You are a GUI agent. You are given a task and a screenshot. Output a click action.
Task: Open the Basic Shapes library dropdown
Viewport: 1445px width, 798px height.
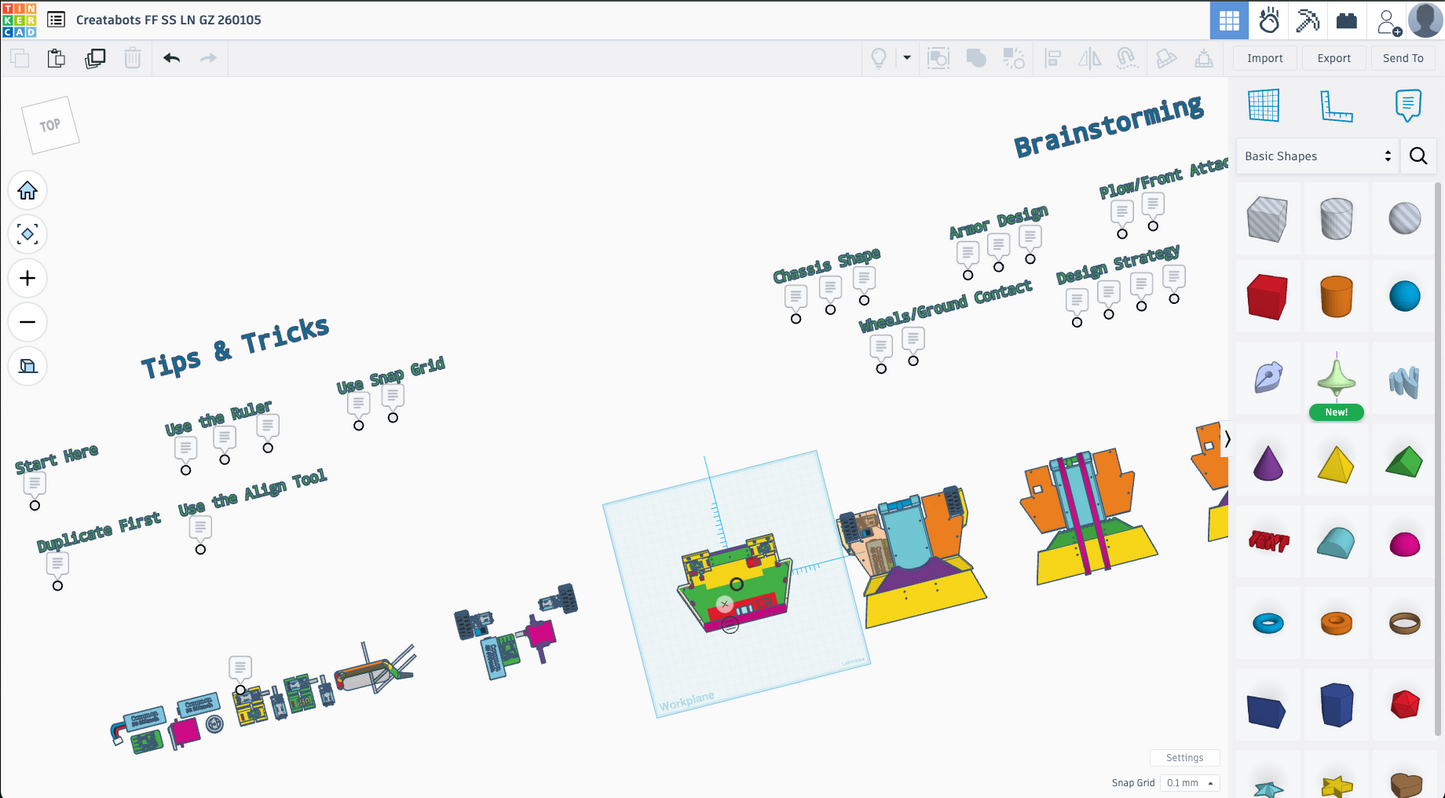(1317, 156)
